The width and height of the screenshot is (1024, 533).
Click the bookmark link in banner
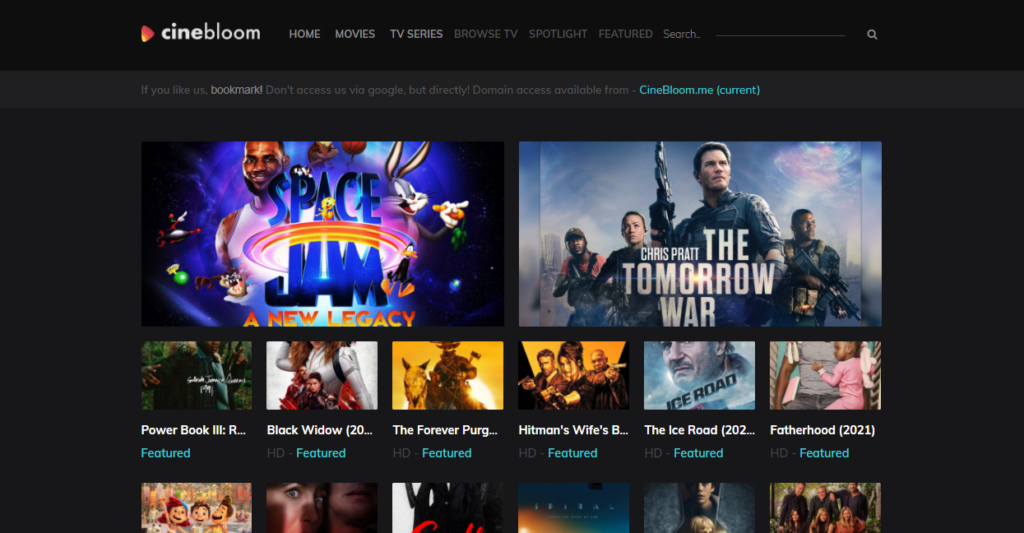236,90
